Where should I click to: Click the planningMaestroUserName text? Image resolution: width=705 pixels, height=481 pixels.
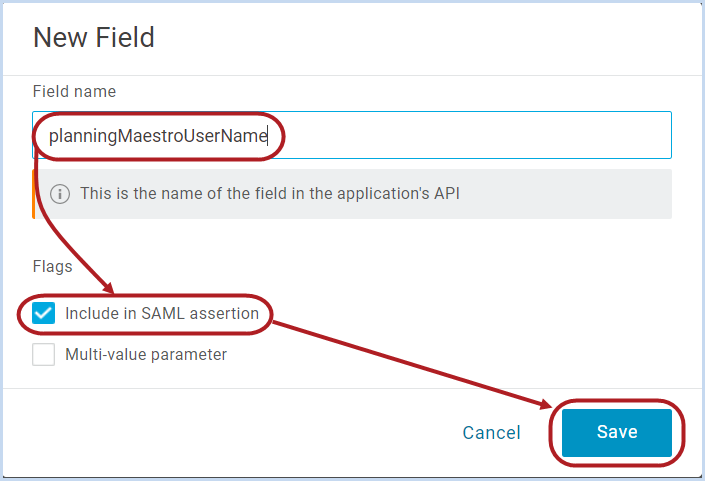pyautogui.click(x=158, y=136)
